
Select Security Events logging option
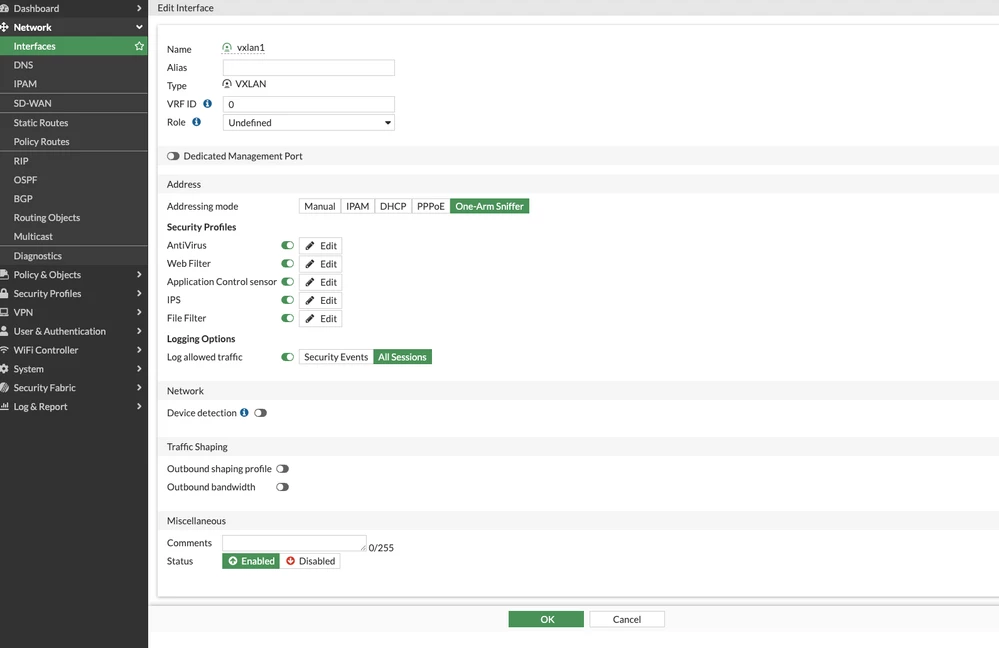(x=336, y=357)
